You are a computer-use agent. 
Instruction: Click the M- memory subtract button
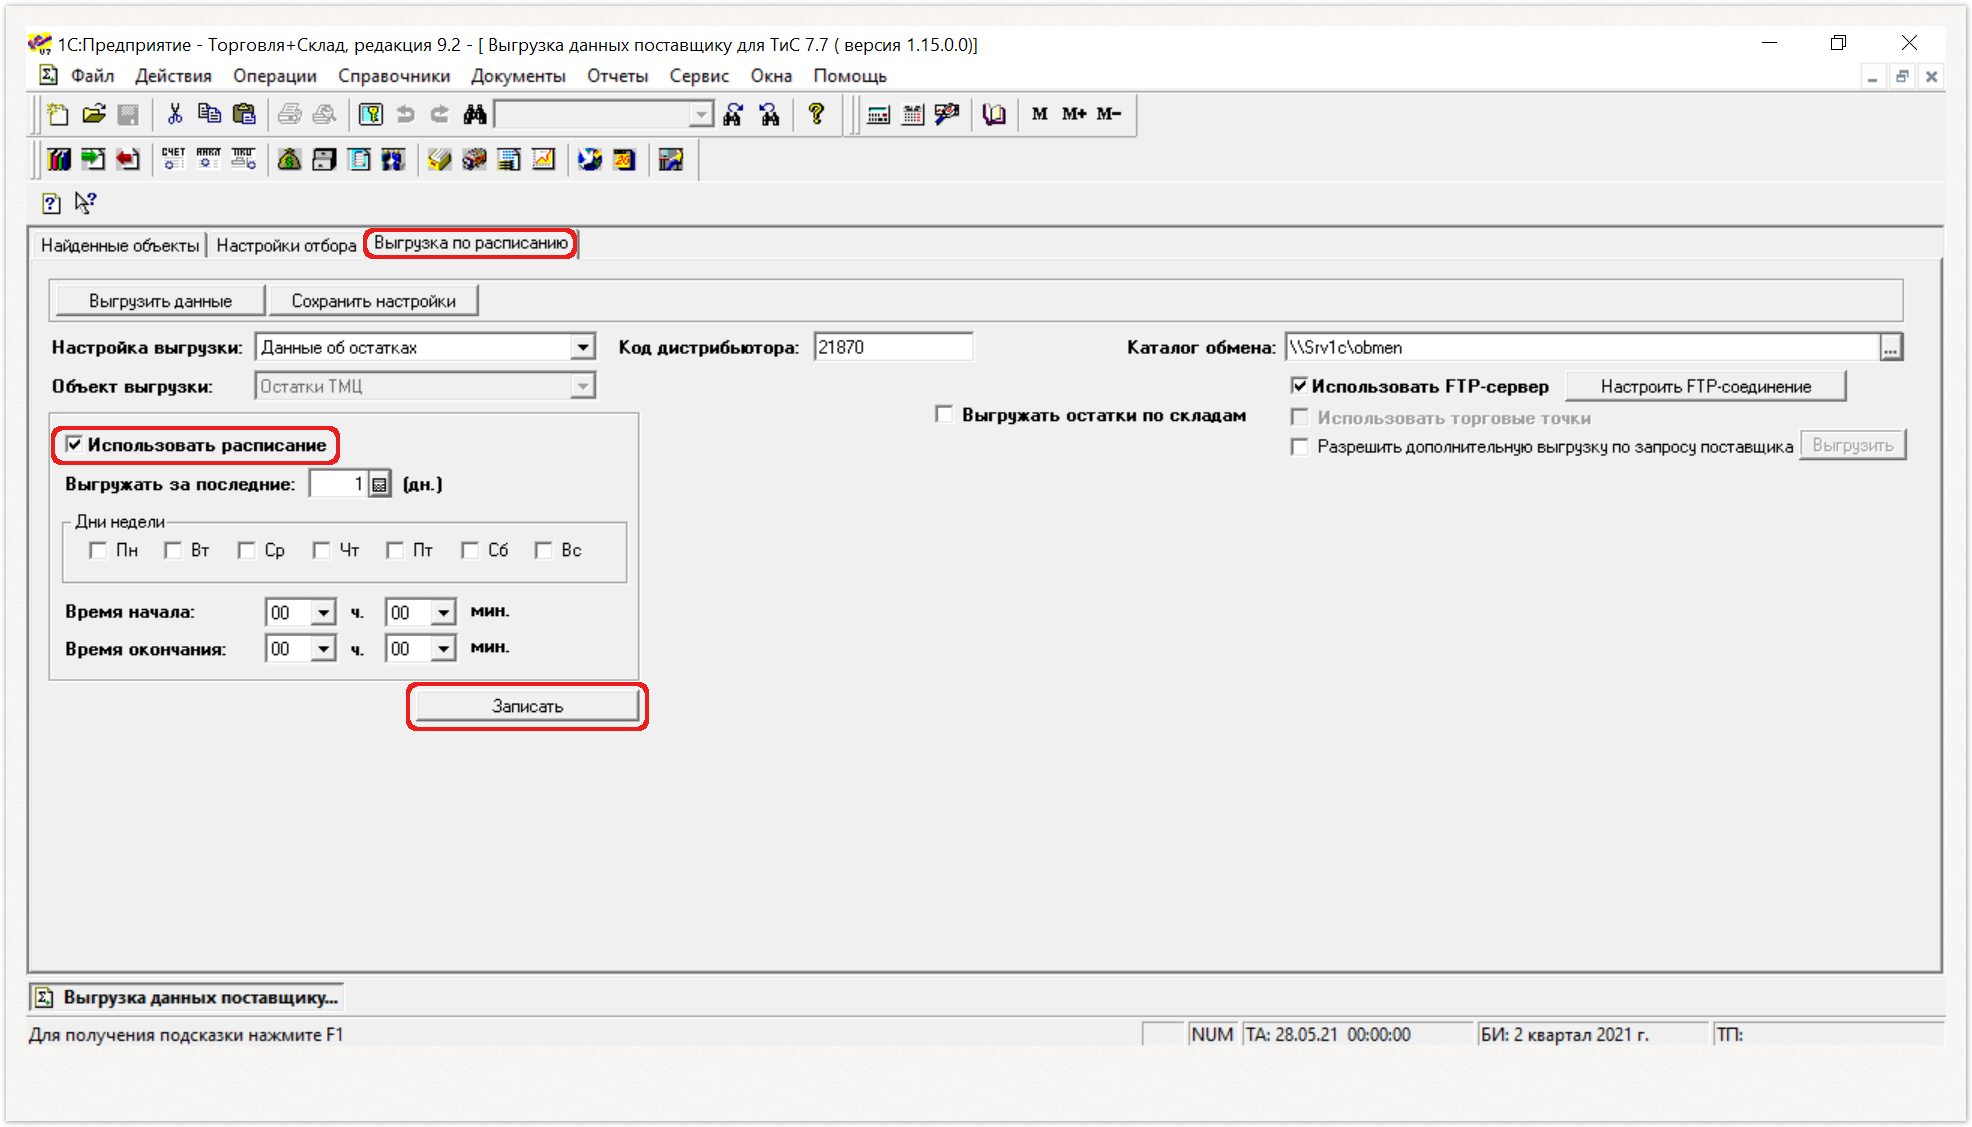(1108, 114)
